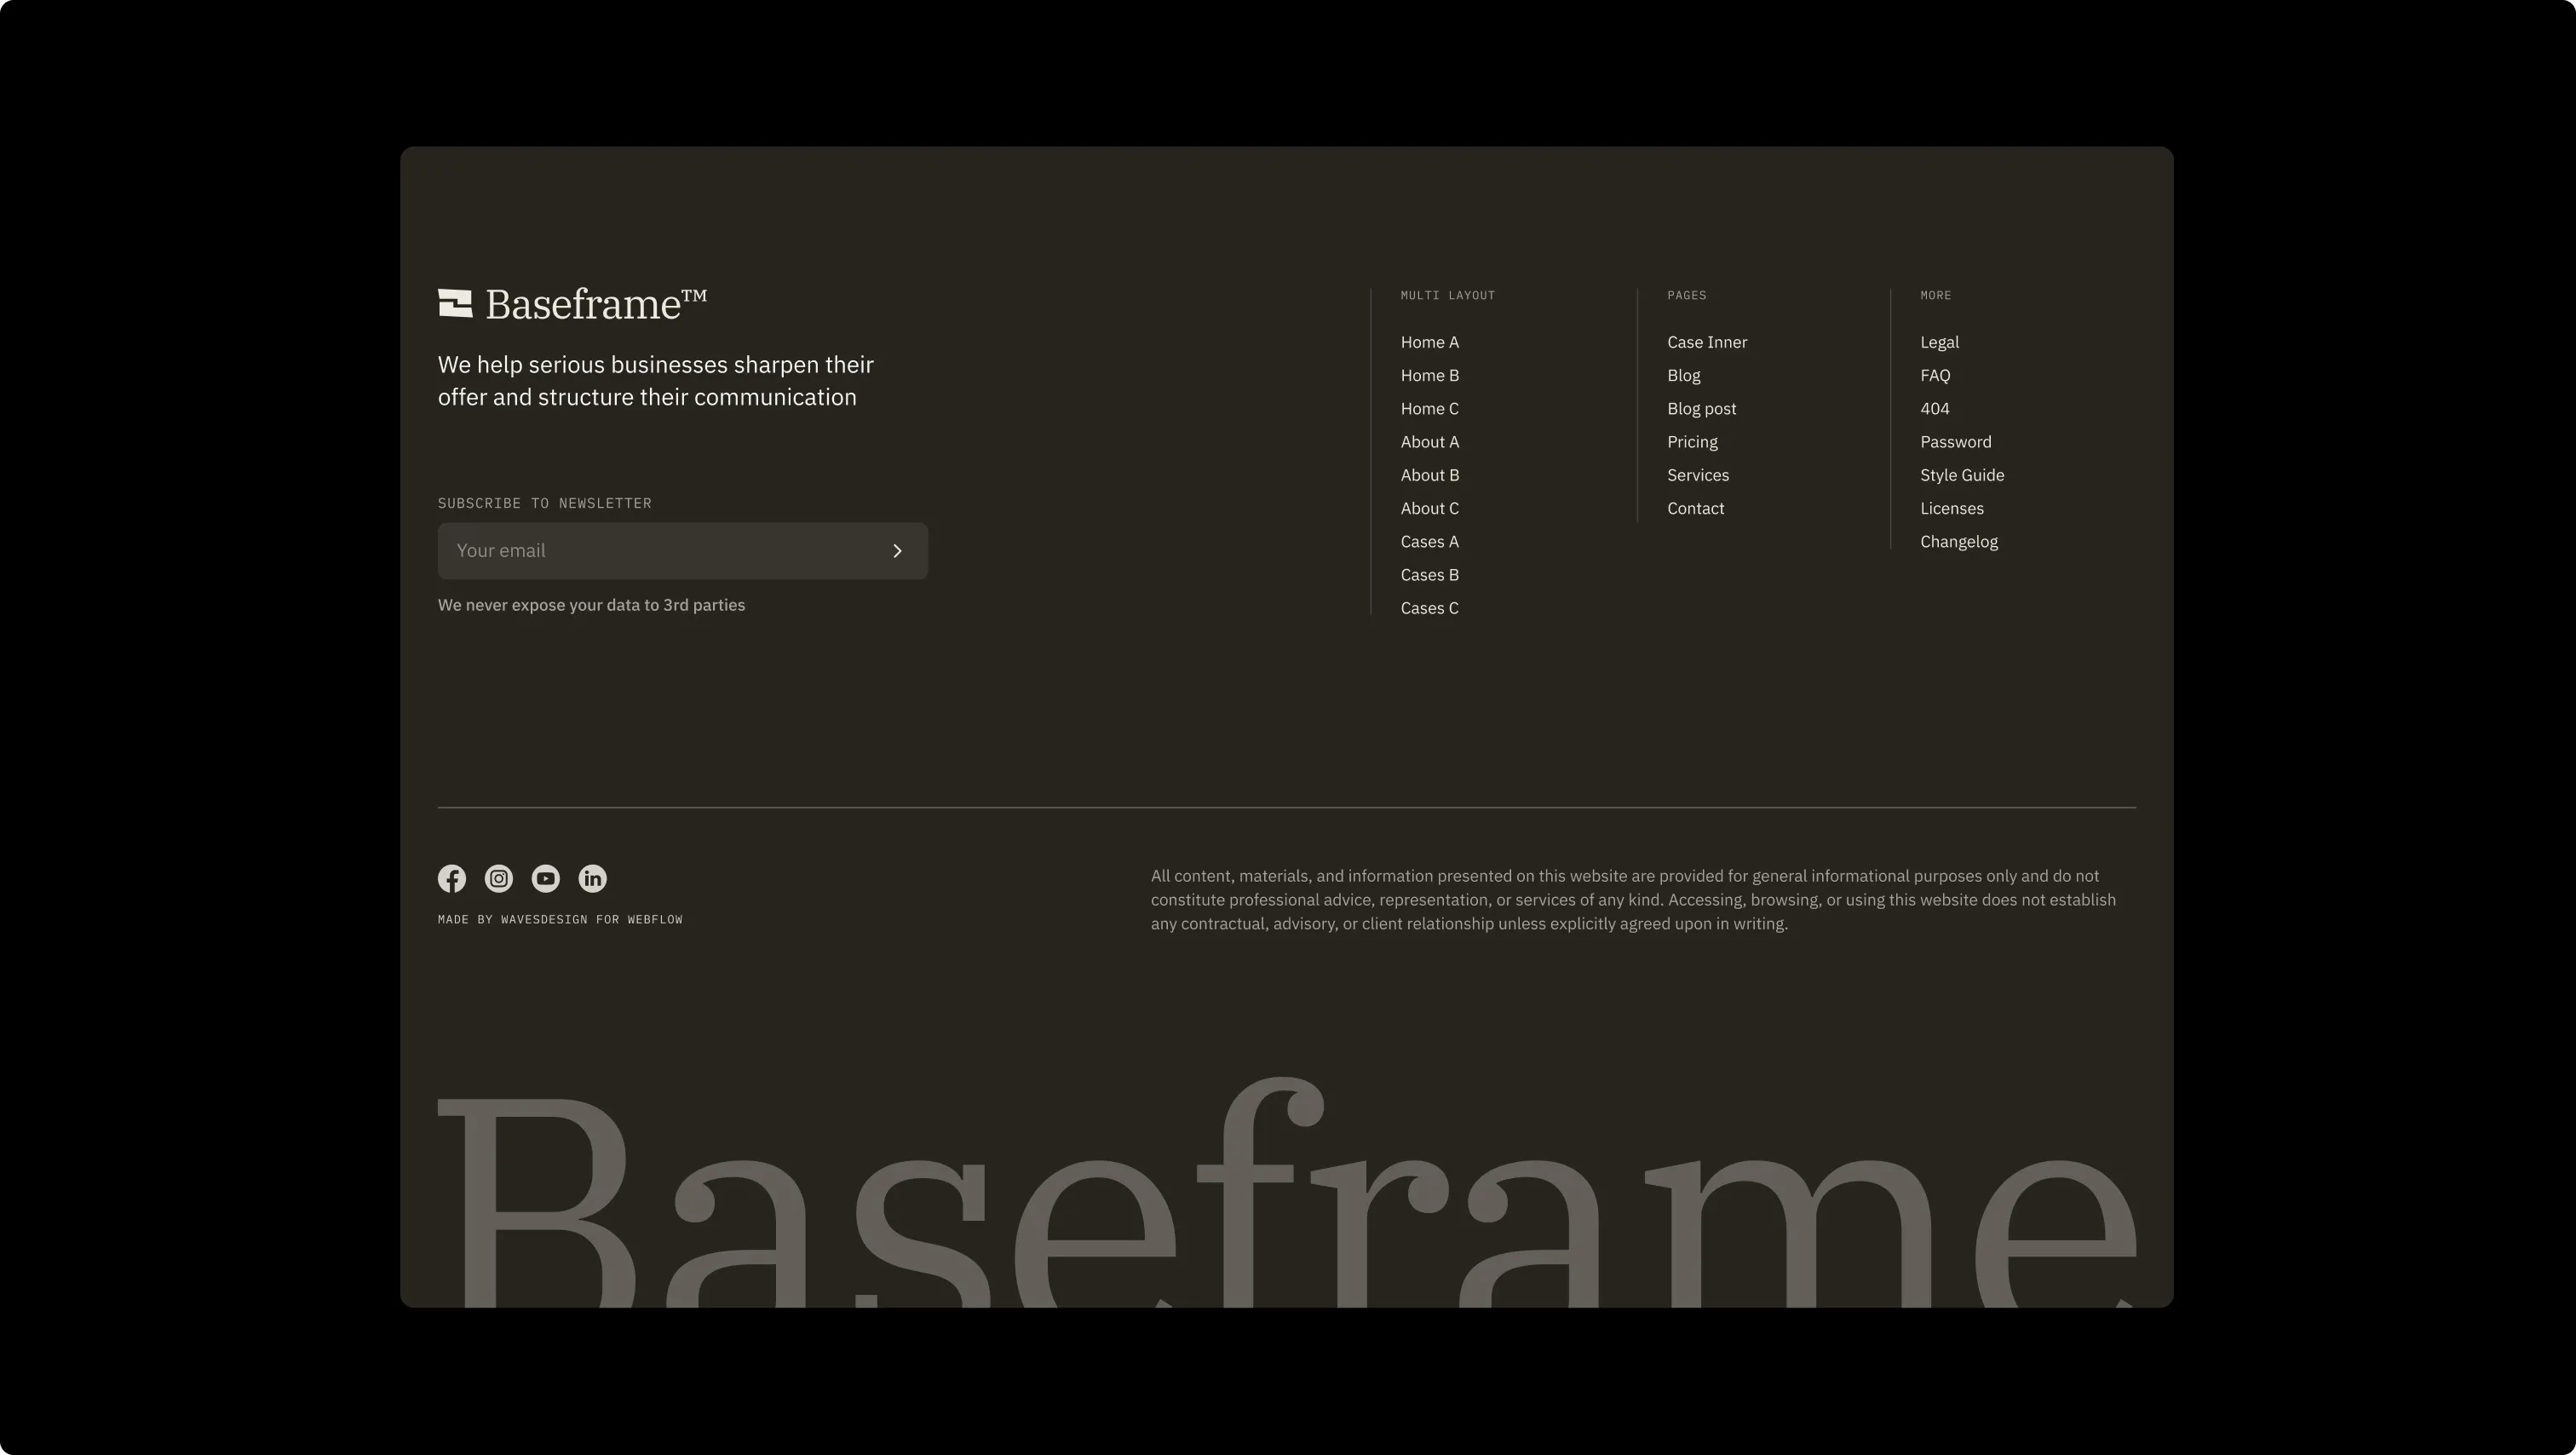2576x1455 pixels.
Task: Submit newsletter email with arrow button
Action: (x=897, y=551)
